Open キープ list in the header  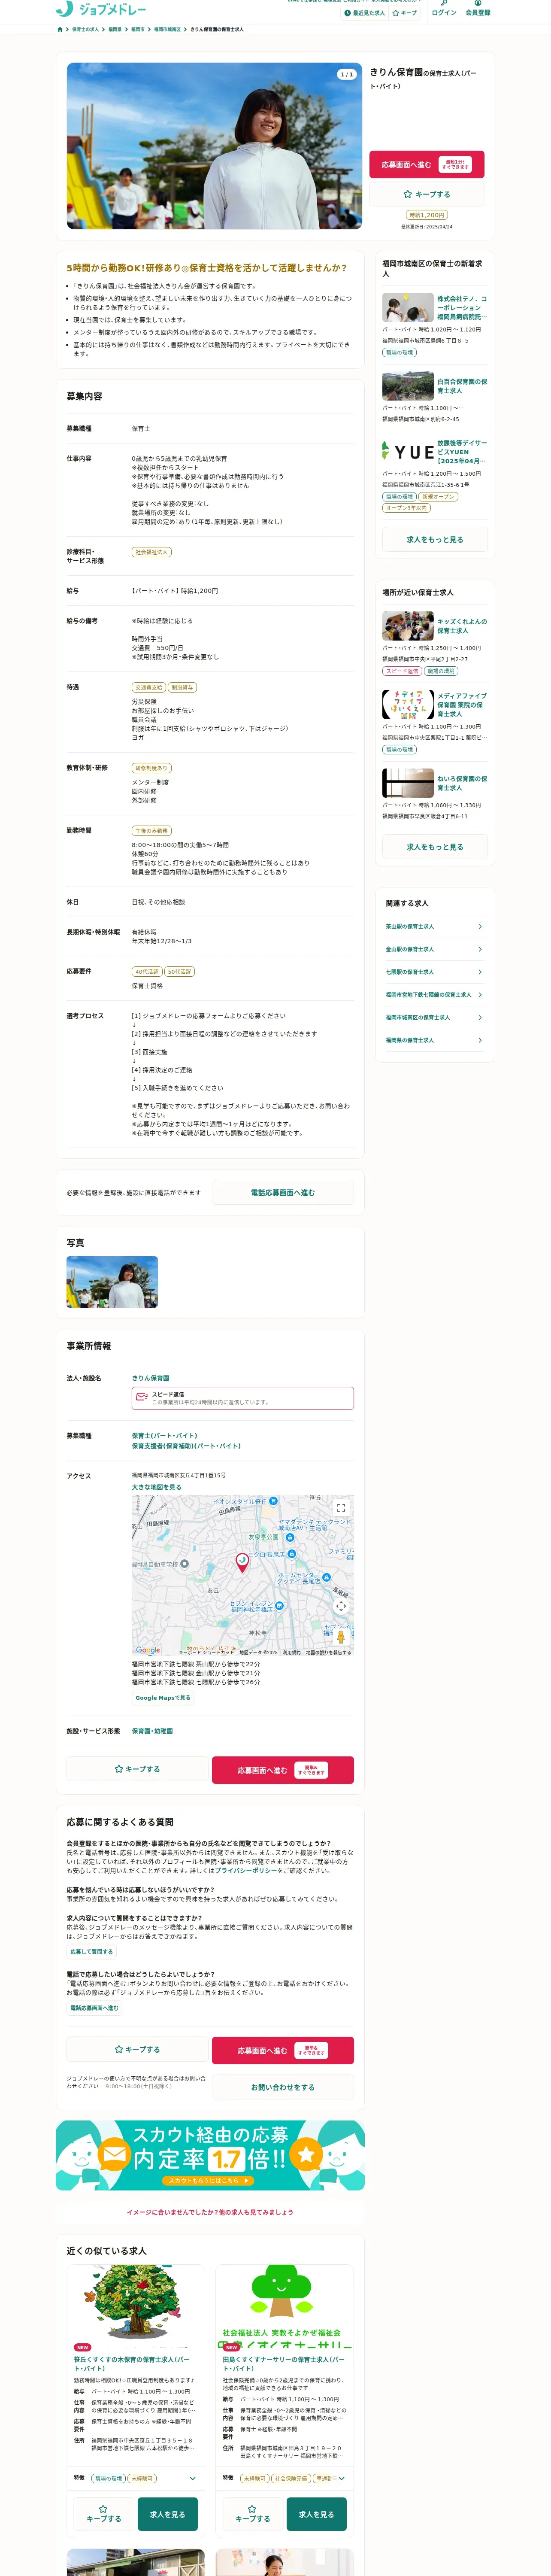tap(405, 13)
